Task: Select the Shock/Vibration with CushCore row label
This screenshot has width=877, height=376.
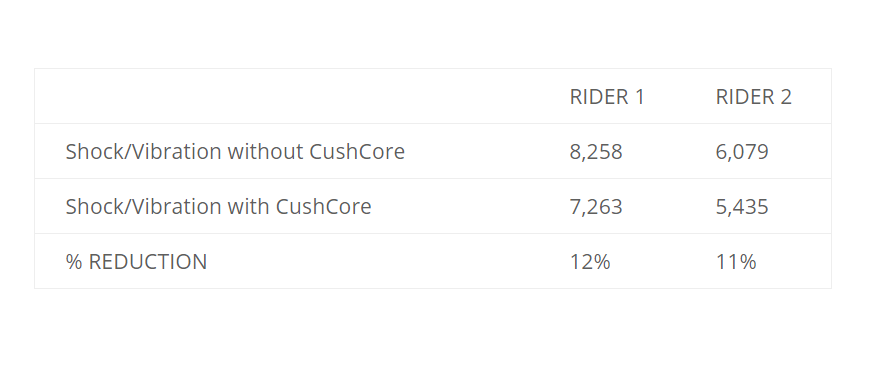Action: coord(218,206)
